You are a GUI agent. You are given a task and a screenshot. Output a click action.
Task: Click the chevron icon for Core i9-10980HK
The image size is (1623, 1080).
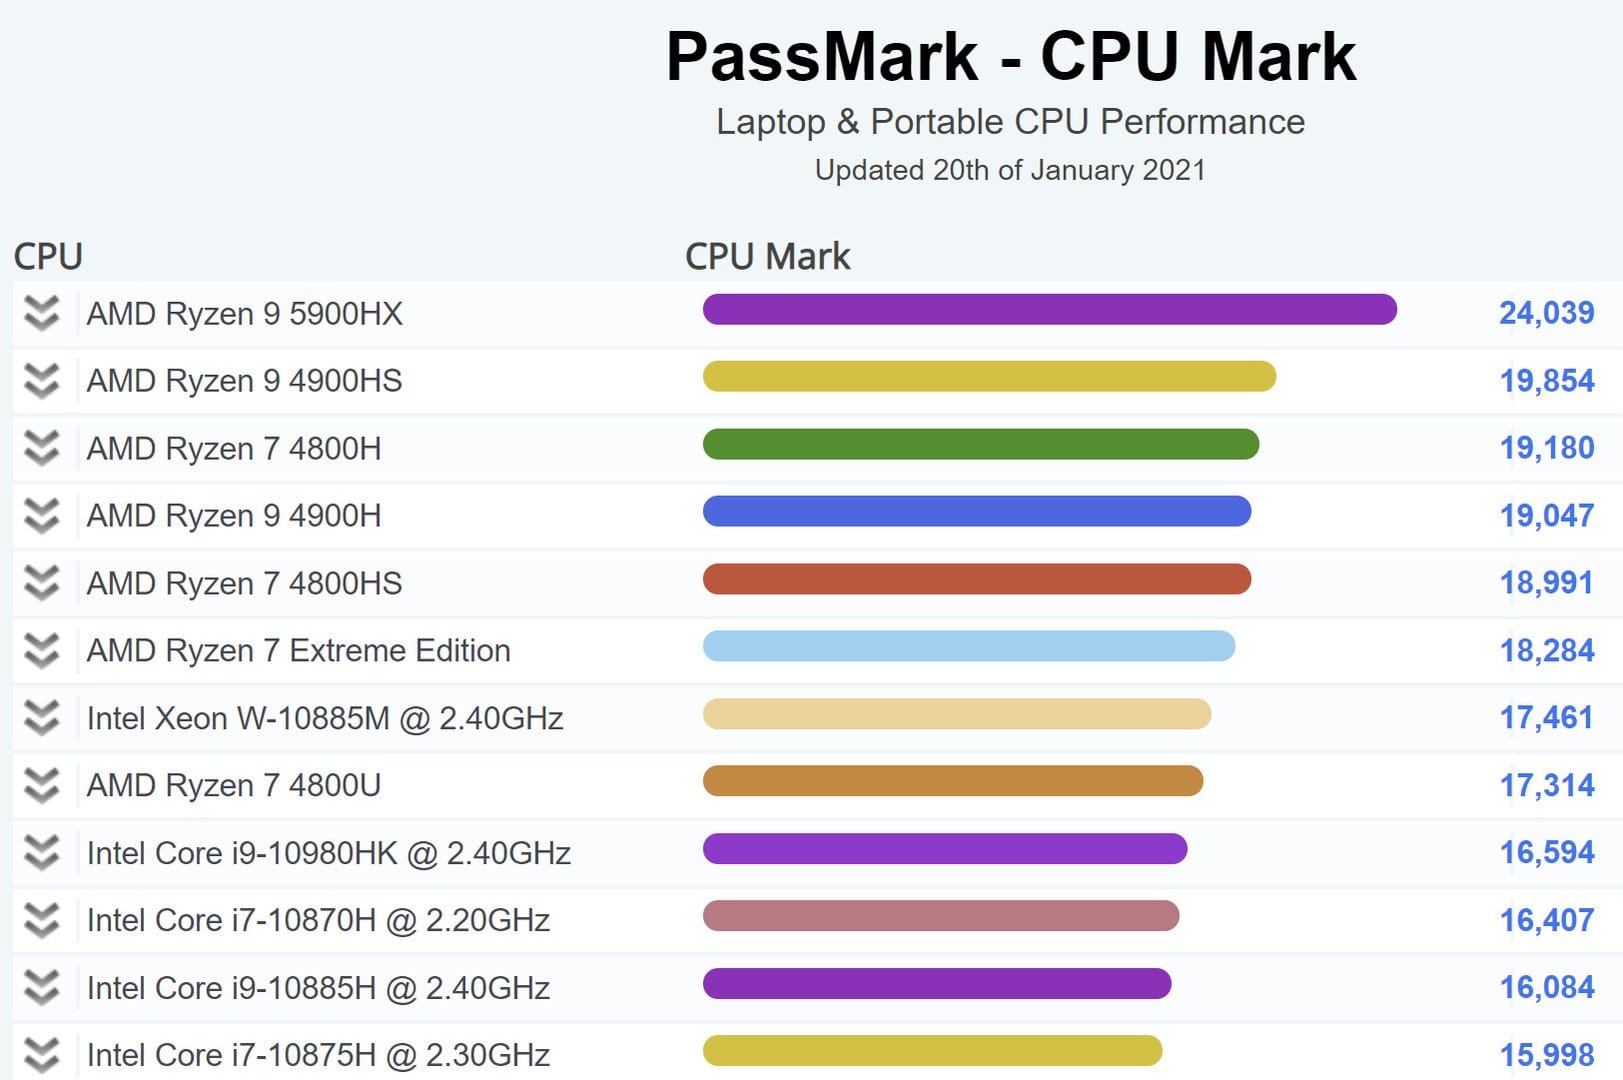41,853
